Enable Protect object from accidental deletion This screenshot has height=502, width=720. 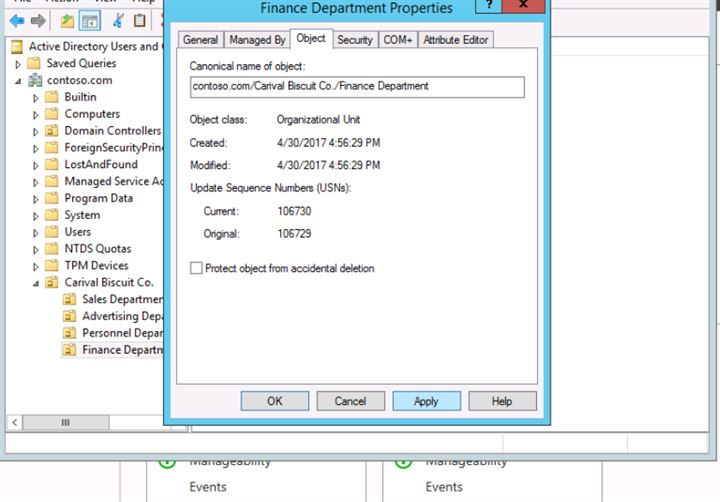(196, 268)
